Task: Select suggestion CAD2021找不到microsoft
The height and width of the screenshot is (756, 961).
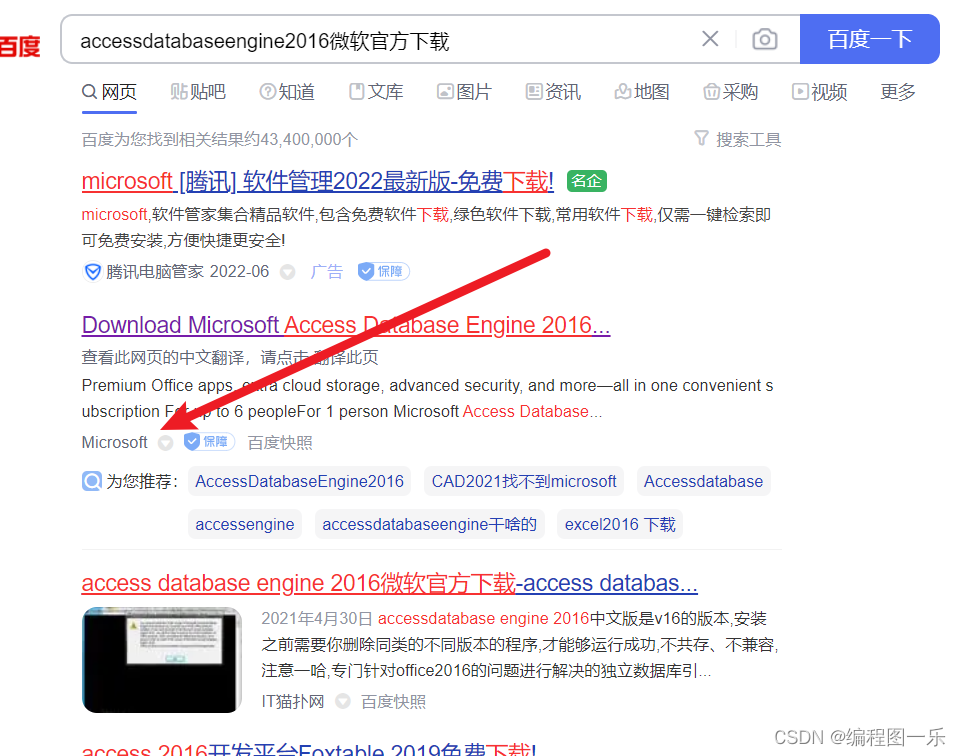Action: click(x=524, y=482)
